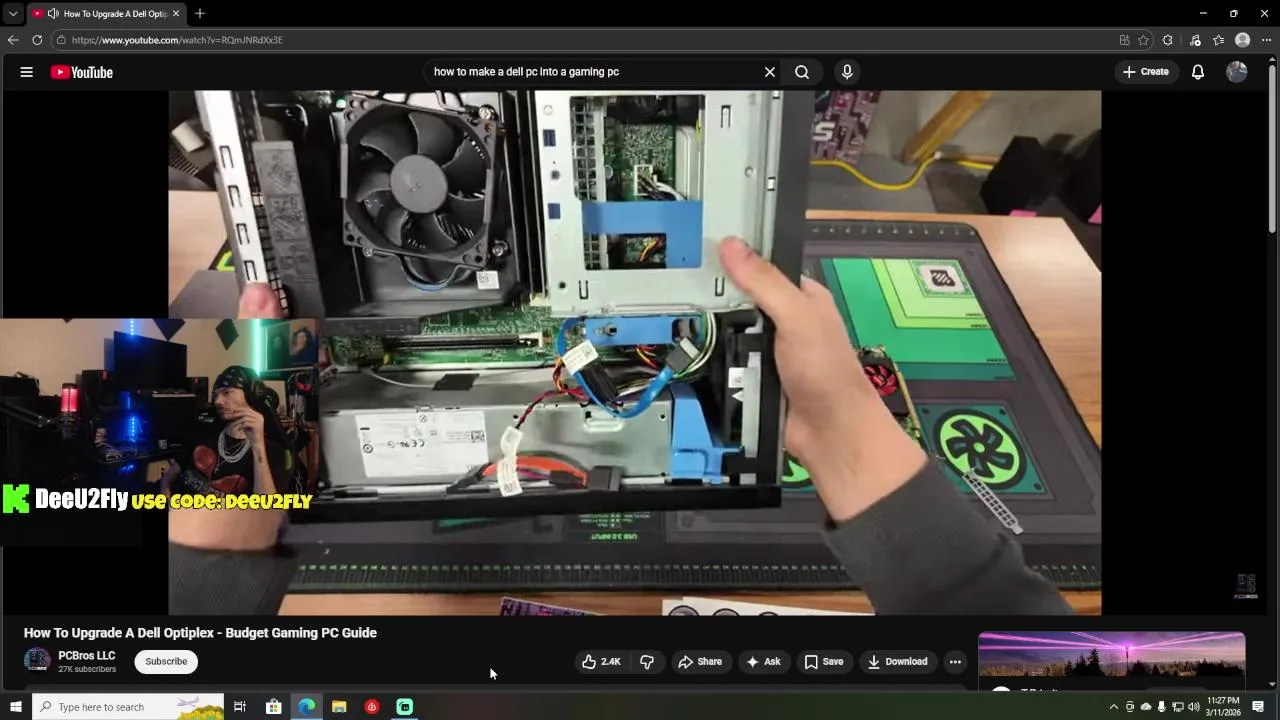The image size is (1280, 720).
Task: Open the browser Settings and more menu
Action: coord(1267,40)
